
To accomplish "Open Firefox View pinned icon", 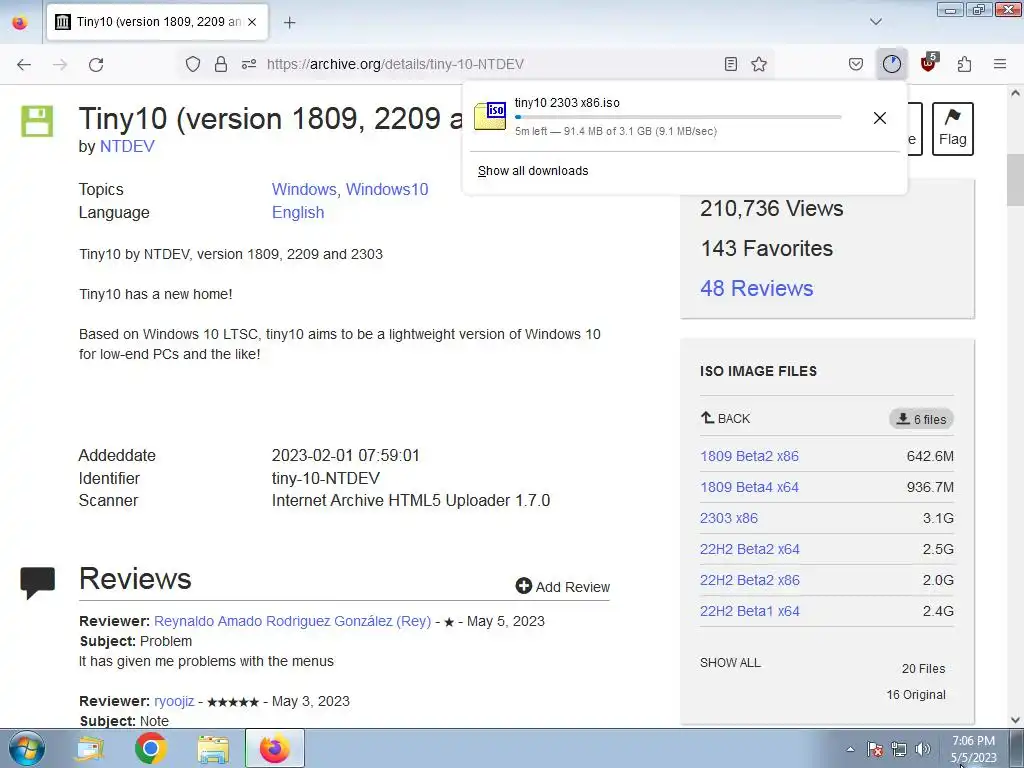I will click(20, 22).
